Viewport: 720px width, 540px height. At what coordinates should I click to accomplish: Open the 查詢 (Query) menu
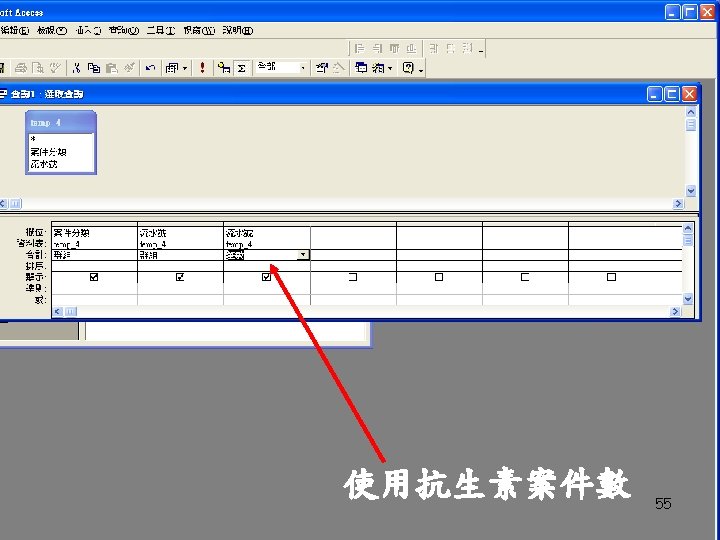coord(124,30)
